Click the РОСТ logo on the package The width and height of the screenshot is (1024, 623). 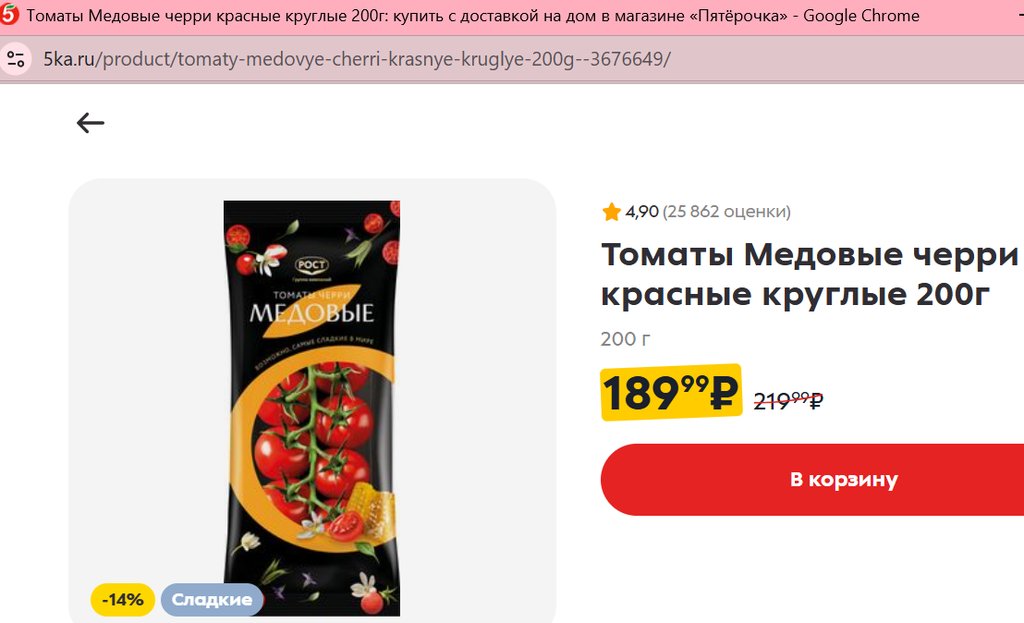(312, 265)
